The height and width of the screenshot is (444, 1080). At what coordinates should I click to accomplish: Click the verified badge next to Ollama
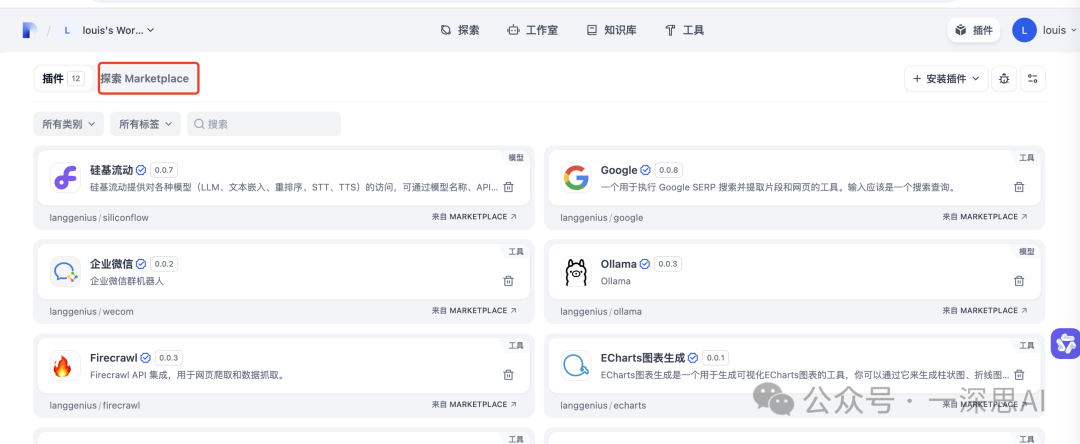pyautogui.click(x=645, y=264)
